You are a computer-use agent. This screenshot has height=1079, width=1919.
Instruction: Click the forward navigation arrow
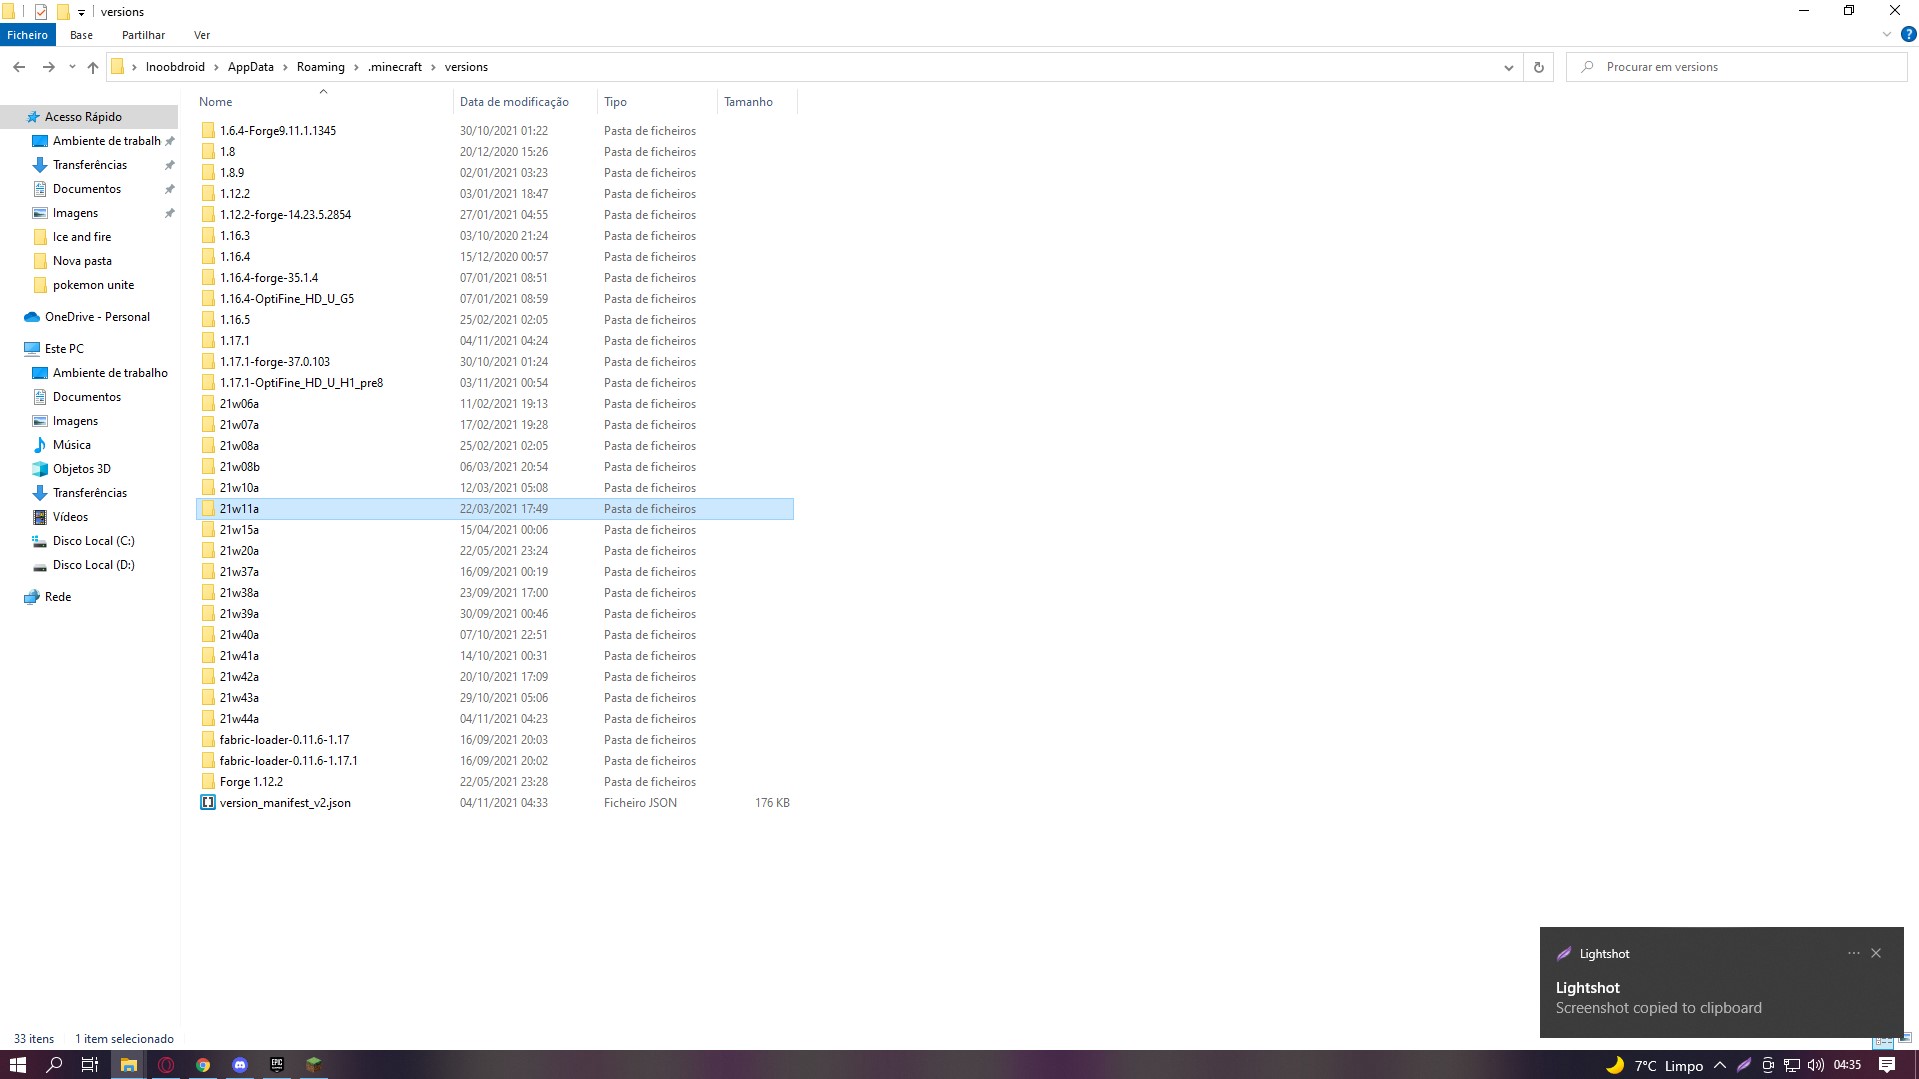[x=48, y=67]
